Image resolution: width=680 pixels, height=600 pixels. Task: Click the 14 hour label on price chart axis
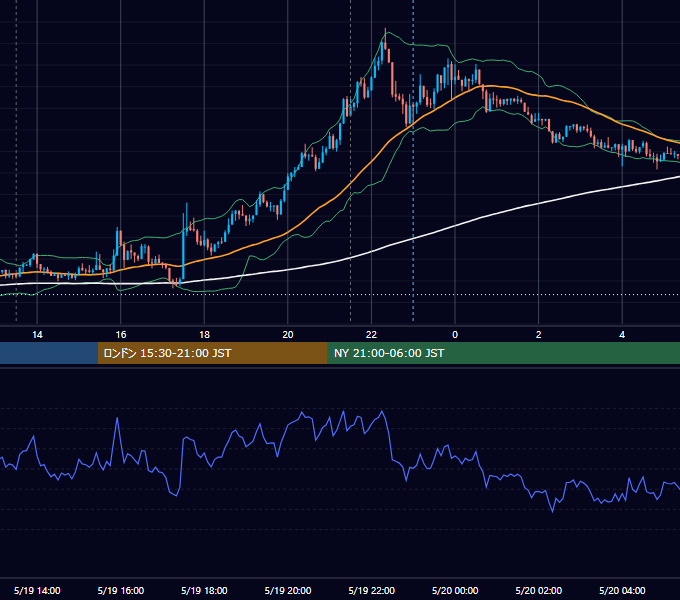pos(37,335)
